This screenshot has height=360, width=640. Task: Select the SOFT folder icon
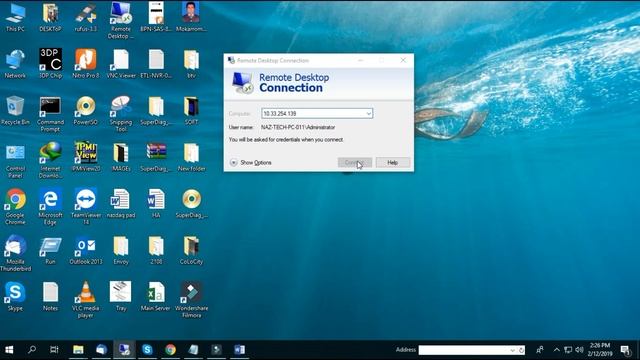(191, 110)
